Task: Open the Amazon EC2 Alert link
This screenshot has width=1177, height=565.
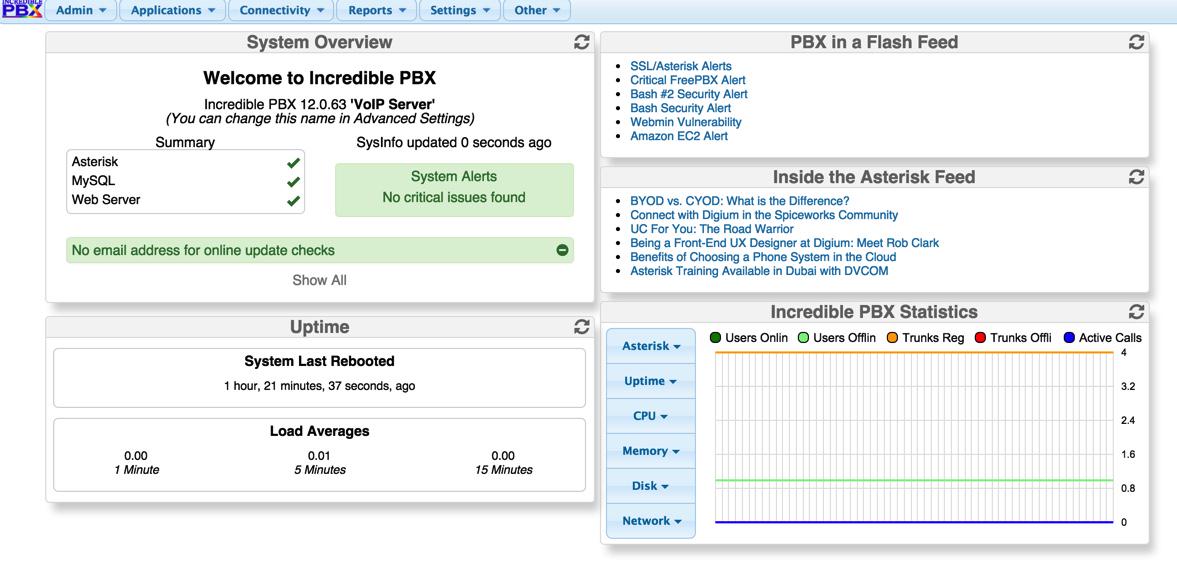Action: click(x=679, y=136)
